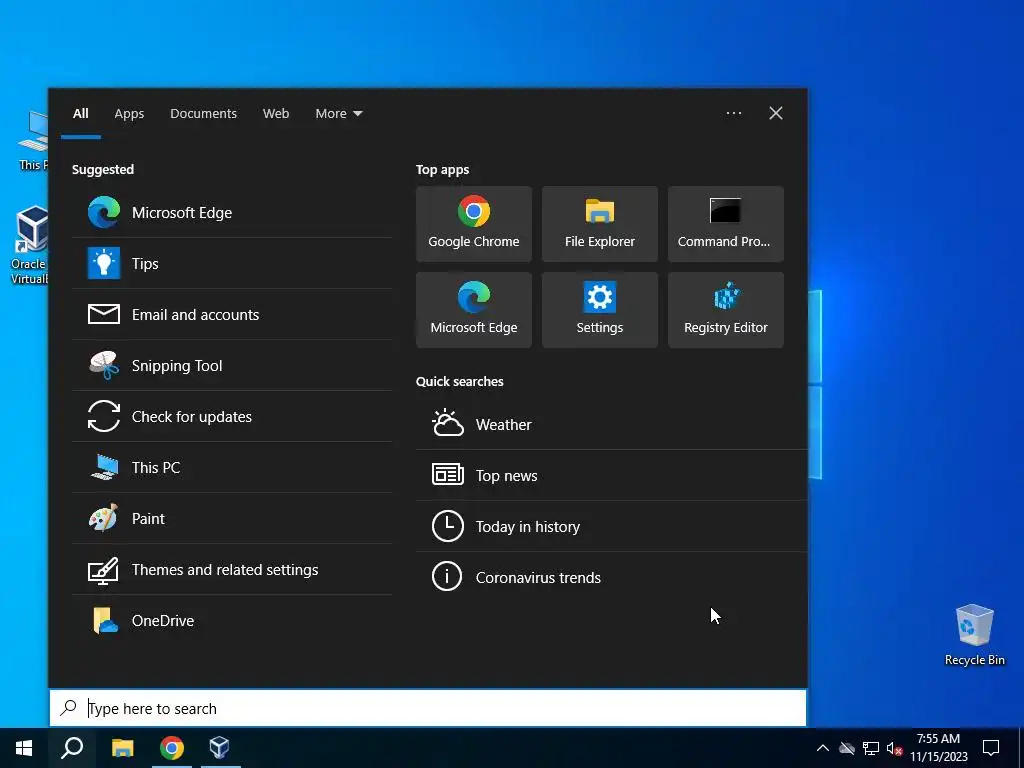Open OneDrive from suggestions

tap(232, 620)
